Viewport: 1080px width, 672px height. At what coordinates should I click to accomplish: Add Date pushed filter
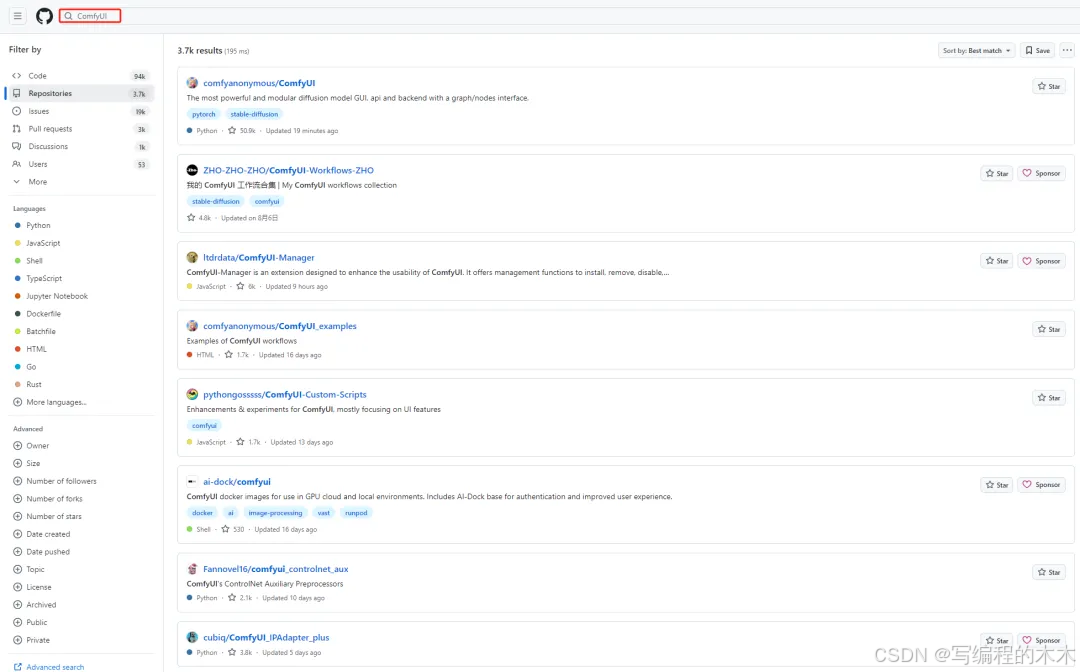41,552
